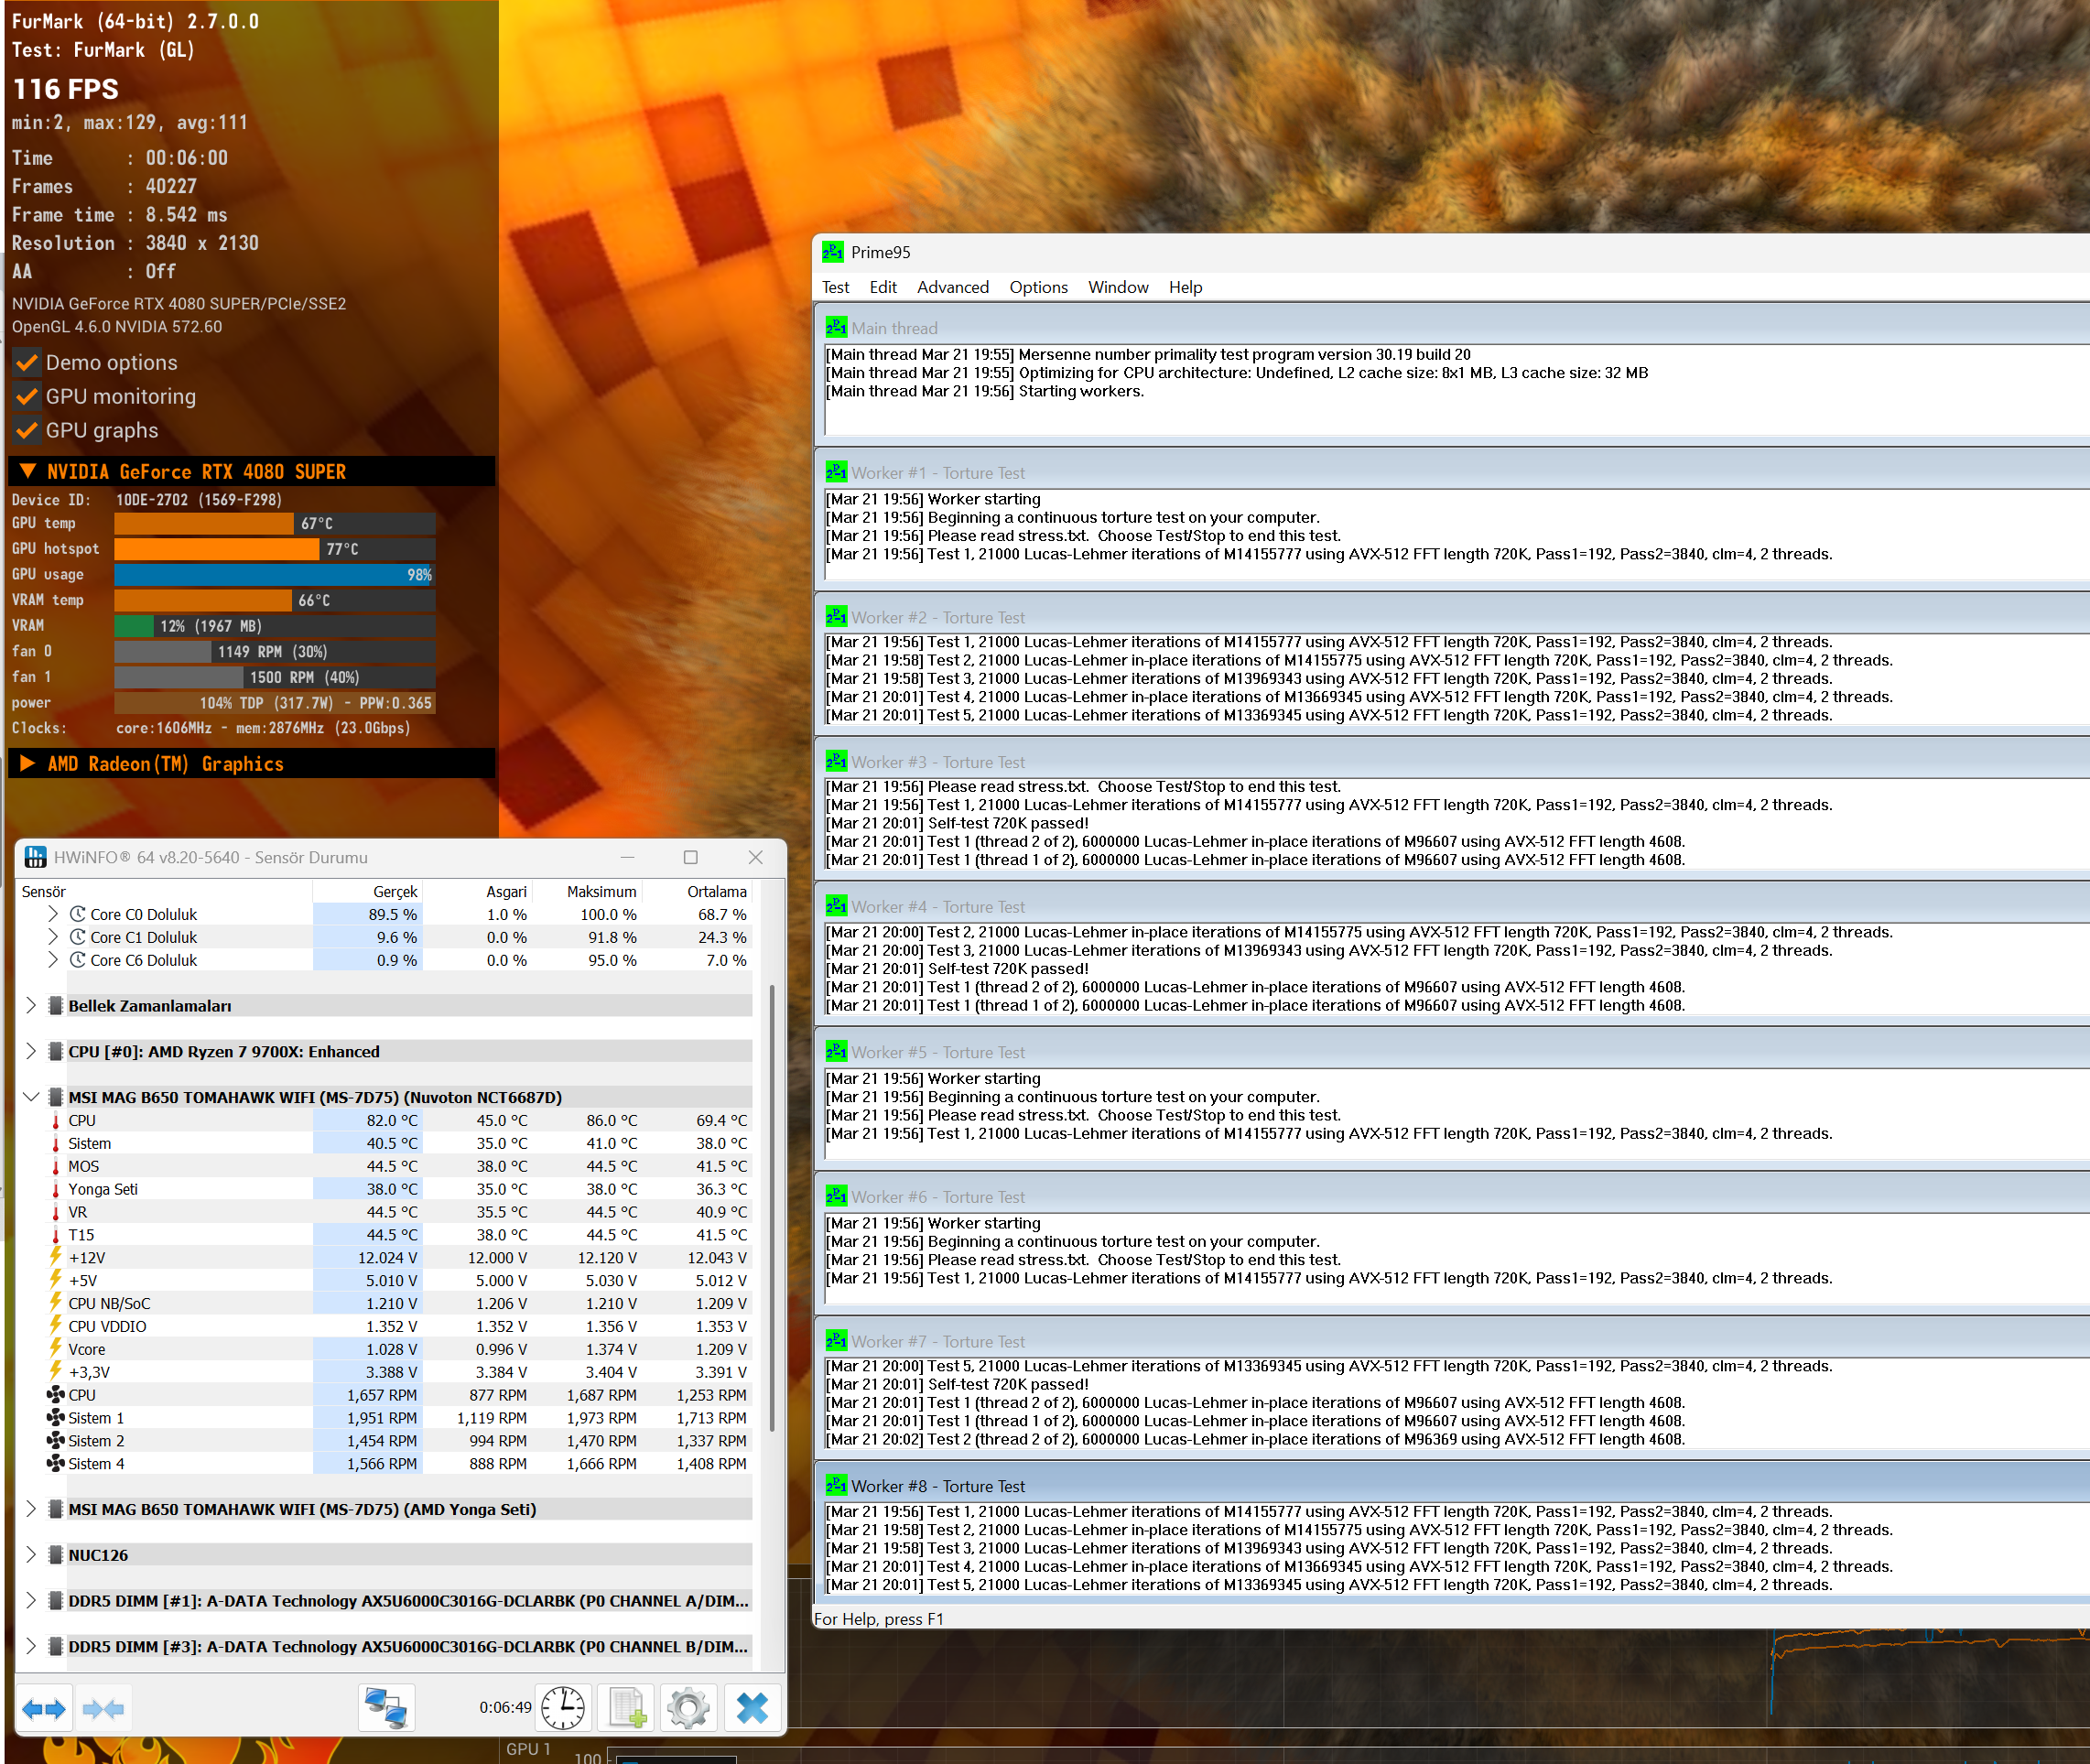Reset sensor timer with the clock icon
Viewport: 2090px width, 1764px height.
pos(563,1708)
